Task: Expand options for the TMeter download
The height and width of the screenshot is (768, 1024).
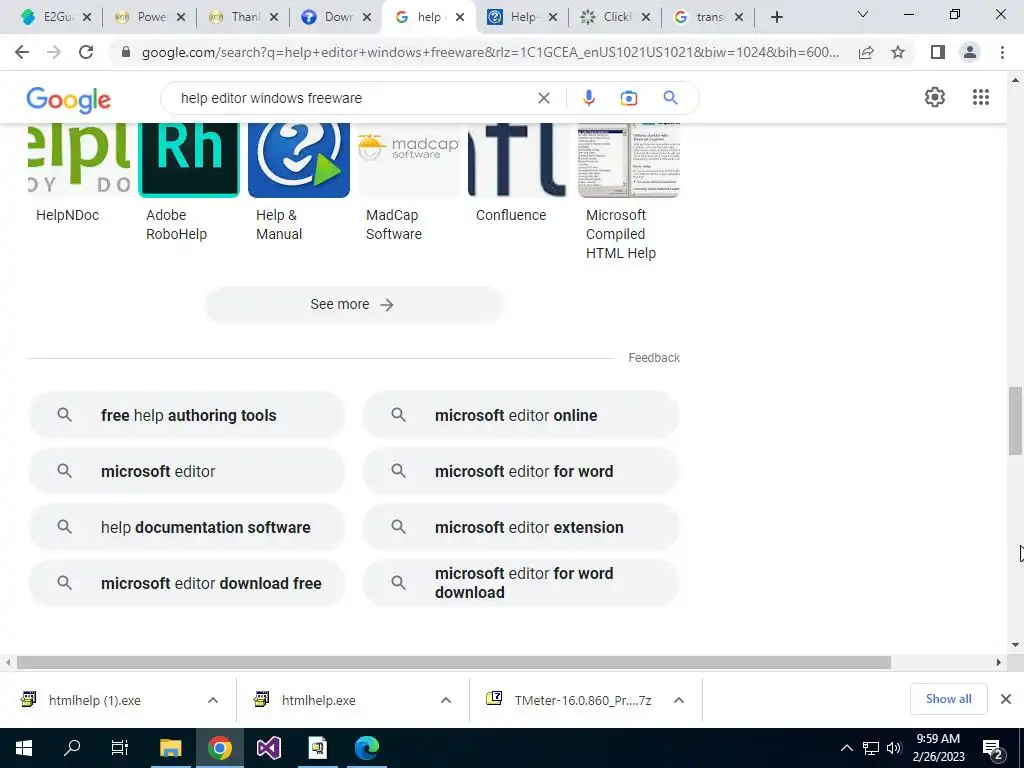Action: 679,701
